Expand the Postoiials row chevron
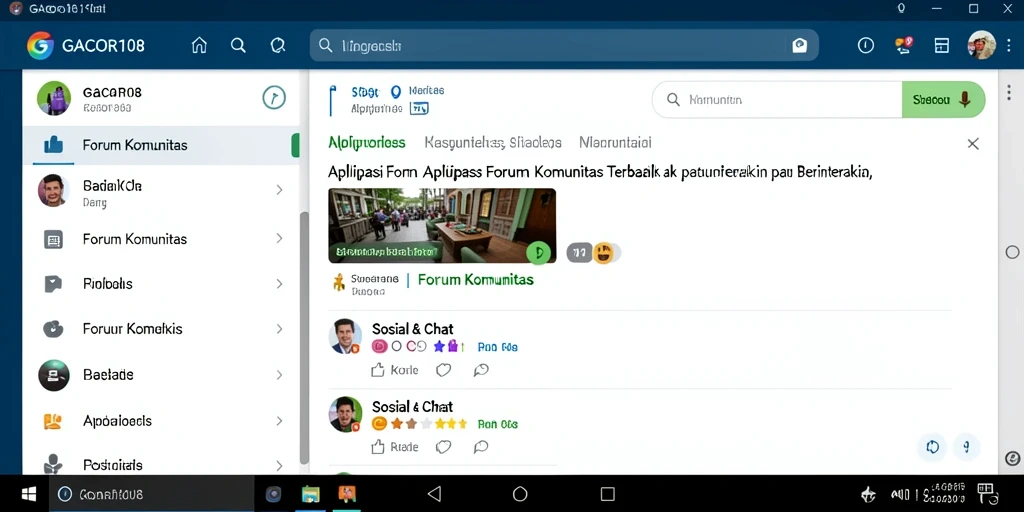Image resolution: width=1024 pixels, height=512 pixels. click(279, 466)
